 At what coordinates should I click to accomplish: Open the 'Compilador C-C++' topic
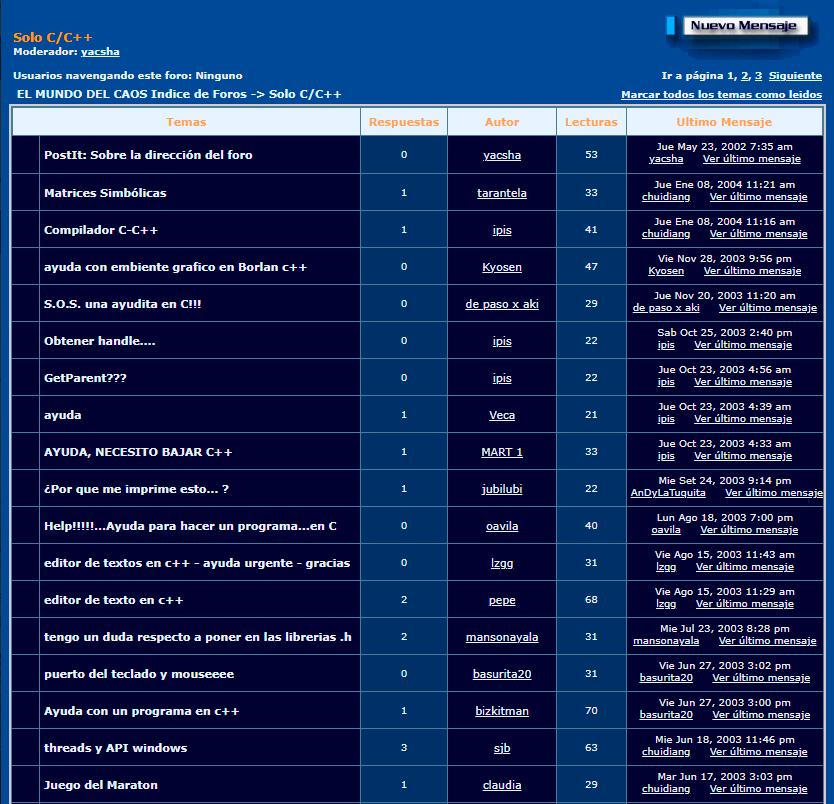pyautogui.click(x=101, y=230)
